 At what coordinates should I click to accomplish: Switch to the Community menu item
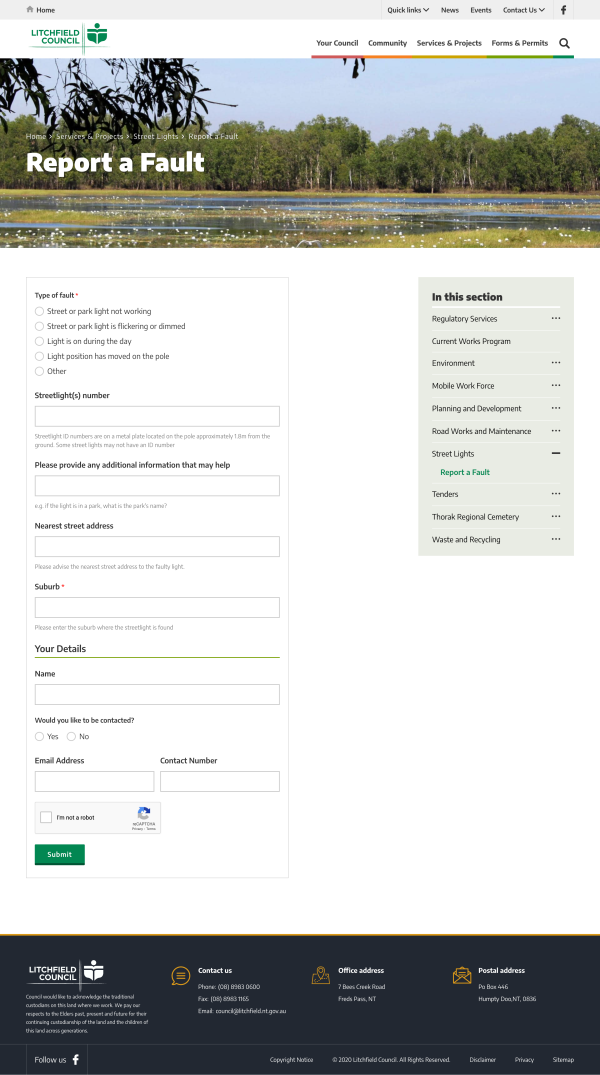pos(387,43)
